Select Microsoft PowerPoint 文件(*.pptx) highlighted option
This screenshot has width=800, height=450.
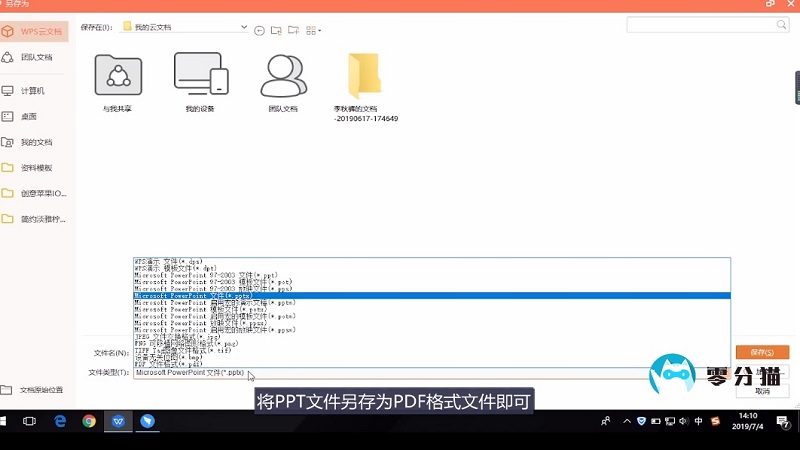click(432, 296)
